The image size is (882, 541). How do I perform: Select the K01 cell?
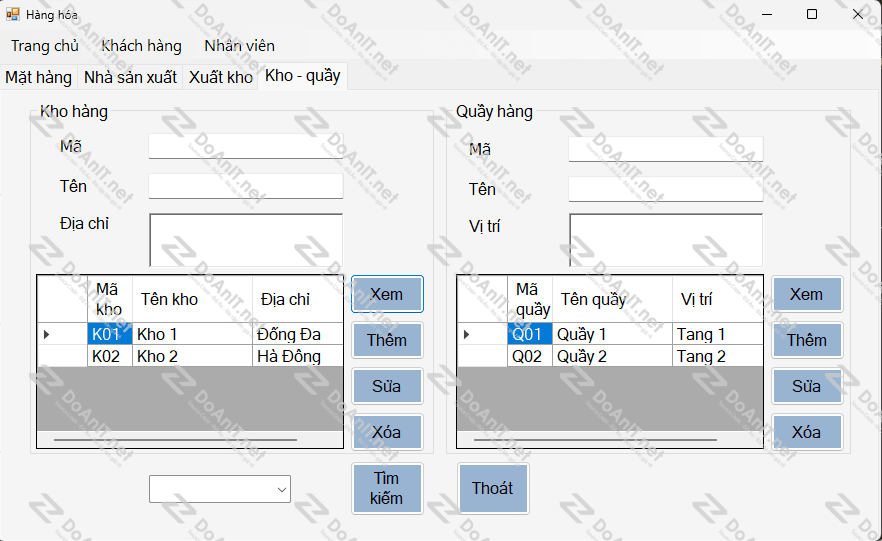point(110,334)
